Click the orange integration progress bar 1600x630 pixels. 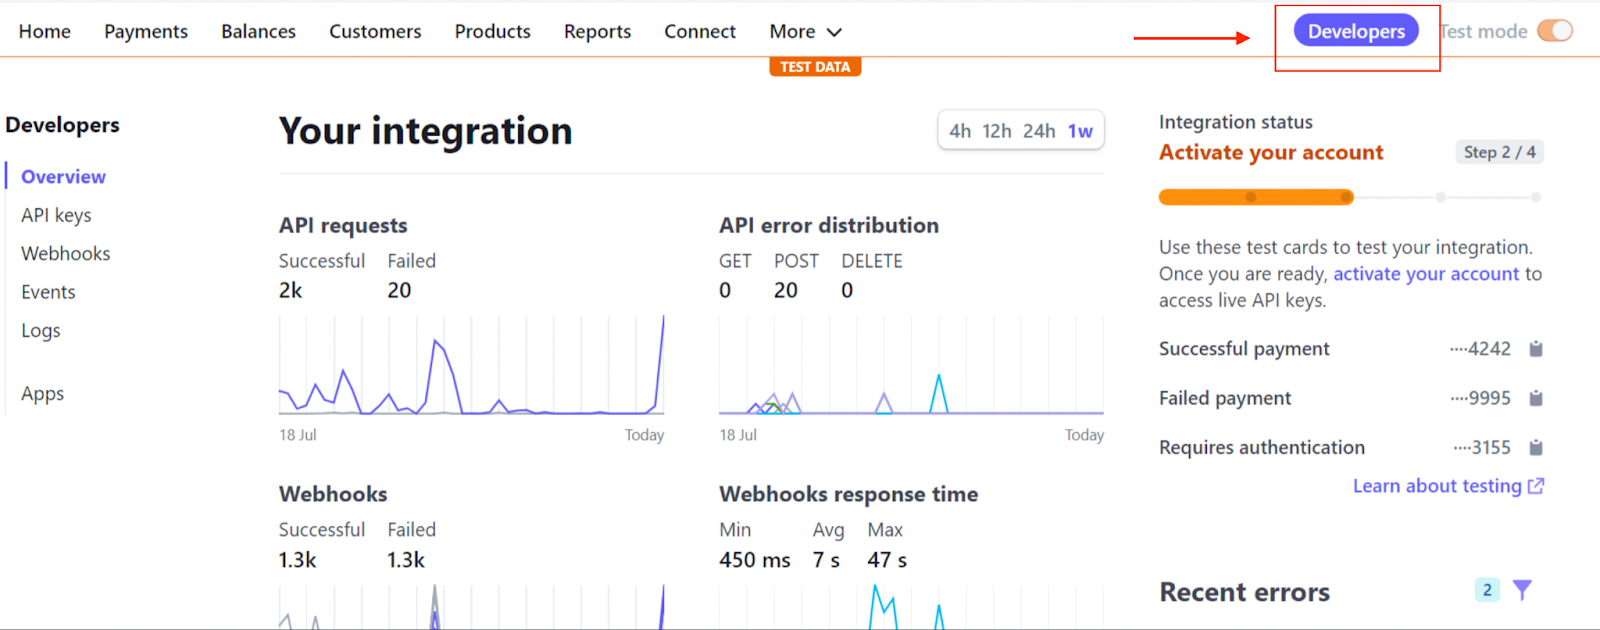1256,197
